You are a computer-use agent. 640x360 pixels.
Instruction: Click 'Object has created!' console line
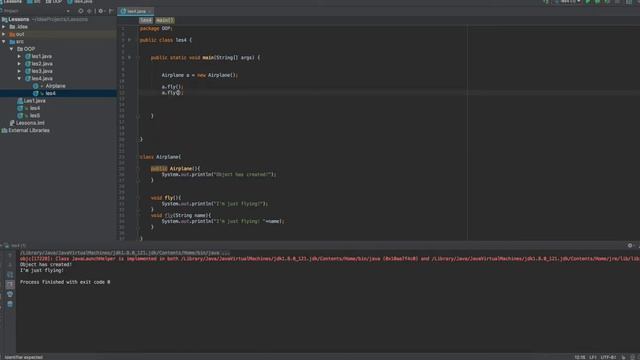coord(46,264)
